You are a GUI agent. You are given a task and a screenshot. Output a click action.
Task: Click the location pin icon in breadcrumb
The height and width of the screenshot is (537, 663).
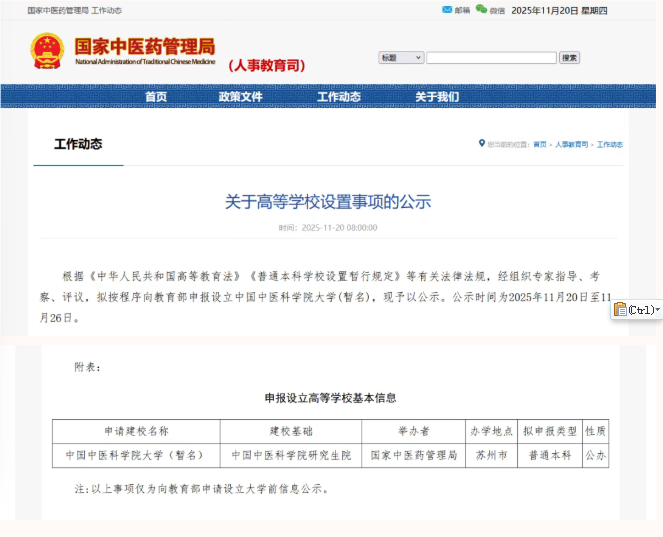482,144
